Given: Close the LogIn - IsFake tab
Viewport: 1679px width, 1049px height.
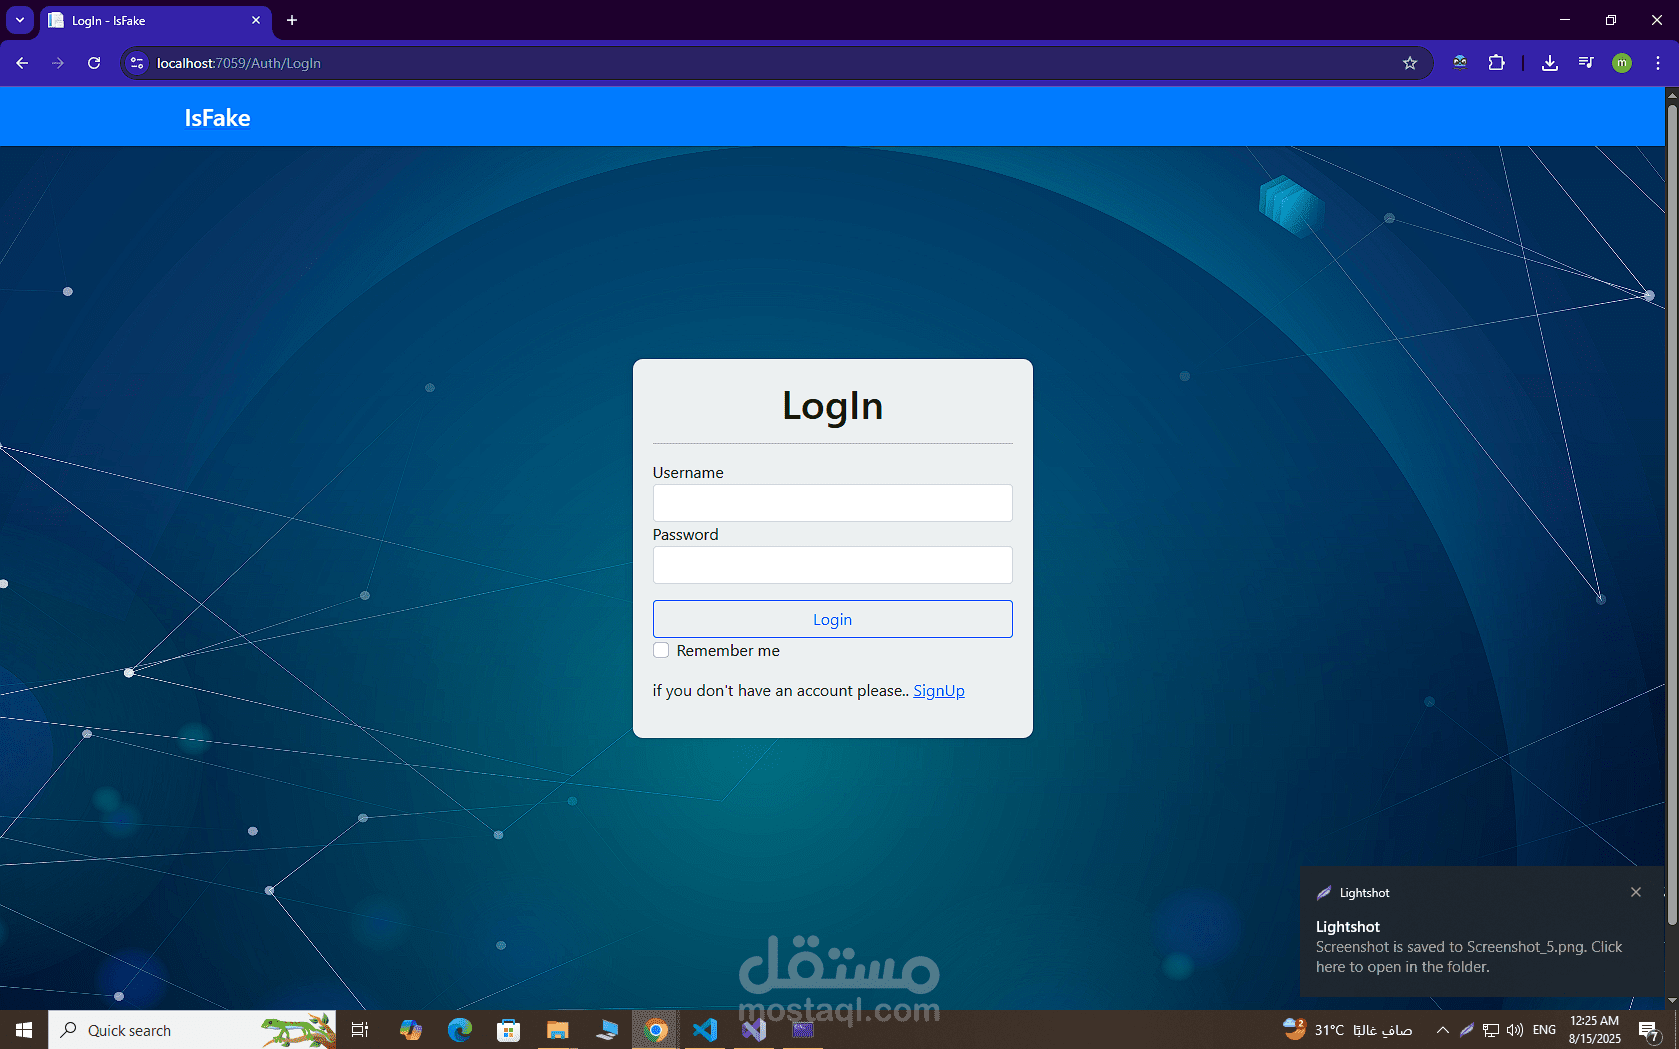Looking at the screenshot, I should [256, 20].
